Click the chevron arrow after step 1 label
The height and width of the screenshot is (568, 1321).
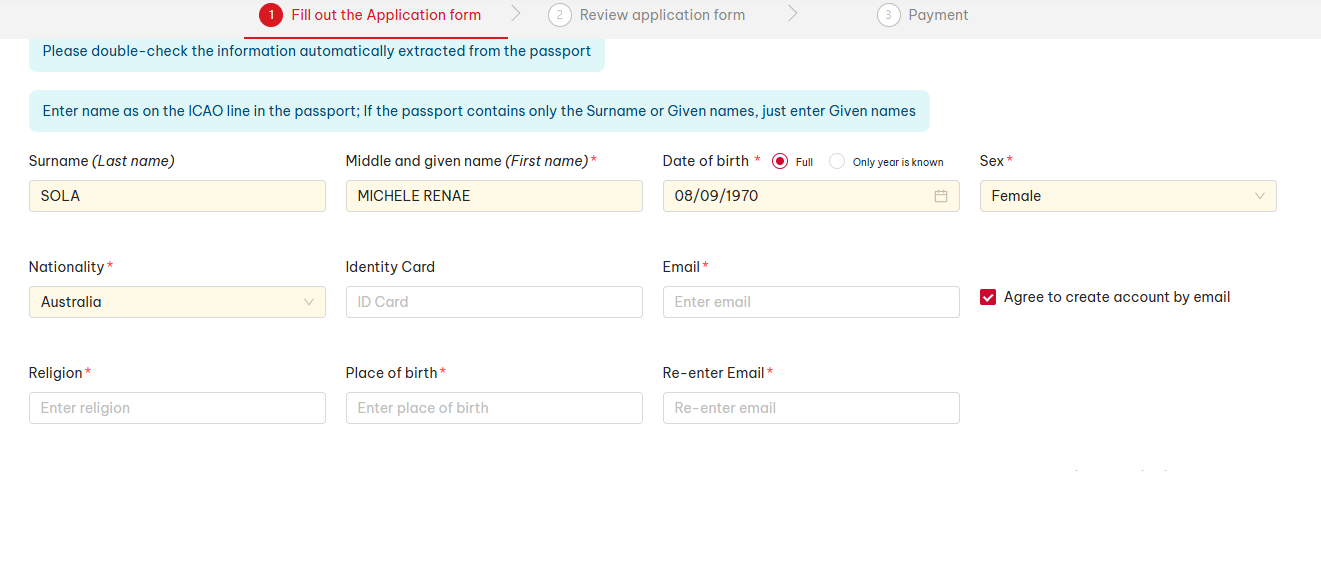tap(515, 14)
